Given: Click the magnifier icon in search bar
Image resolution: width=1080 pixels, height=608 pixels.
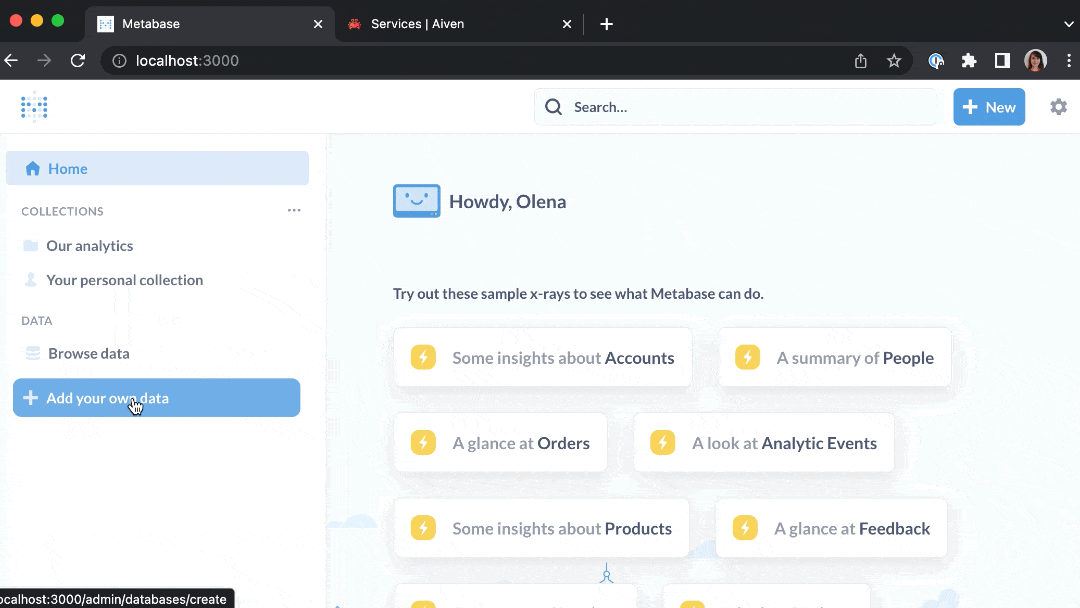Looking at the screenshot, I should [553, 107].
